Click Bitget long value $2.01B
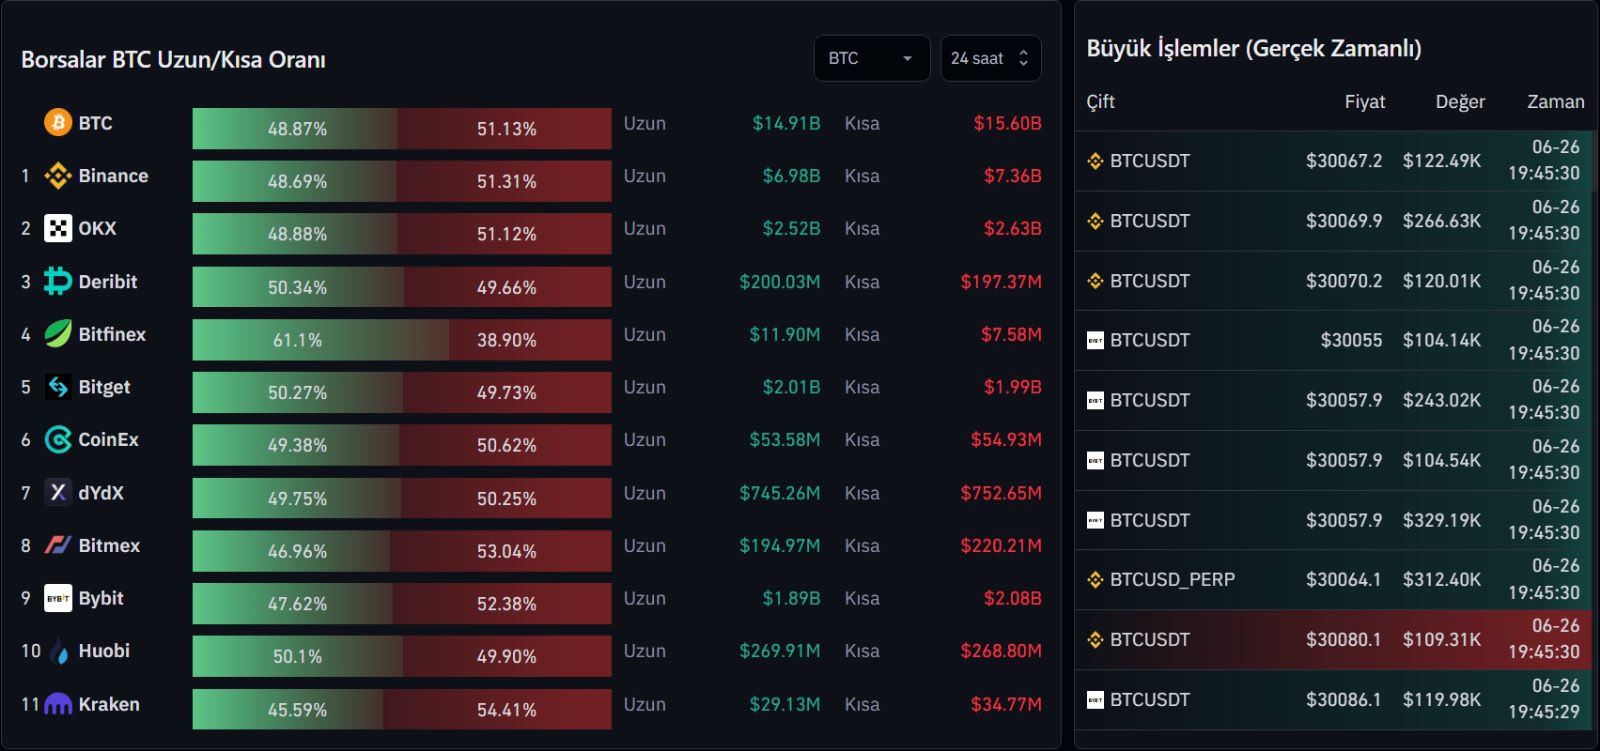The image size is (1600, 751). (x=791, y=387)
